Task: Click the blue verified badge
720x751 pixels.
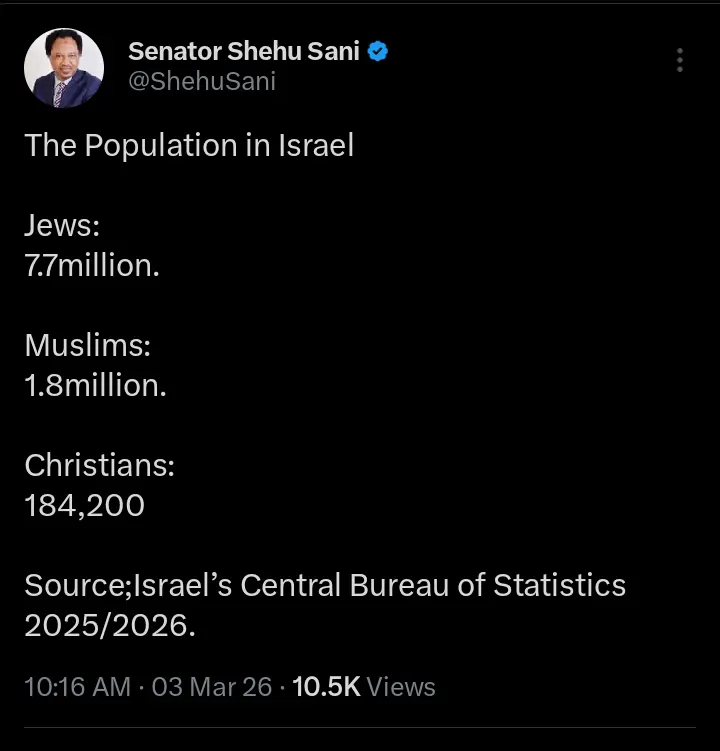Action: 378,52
